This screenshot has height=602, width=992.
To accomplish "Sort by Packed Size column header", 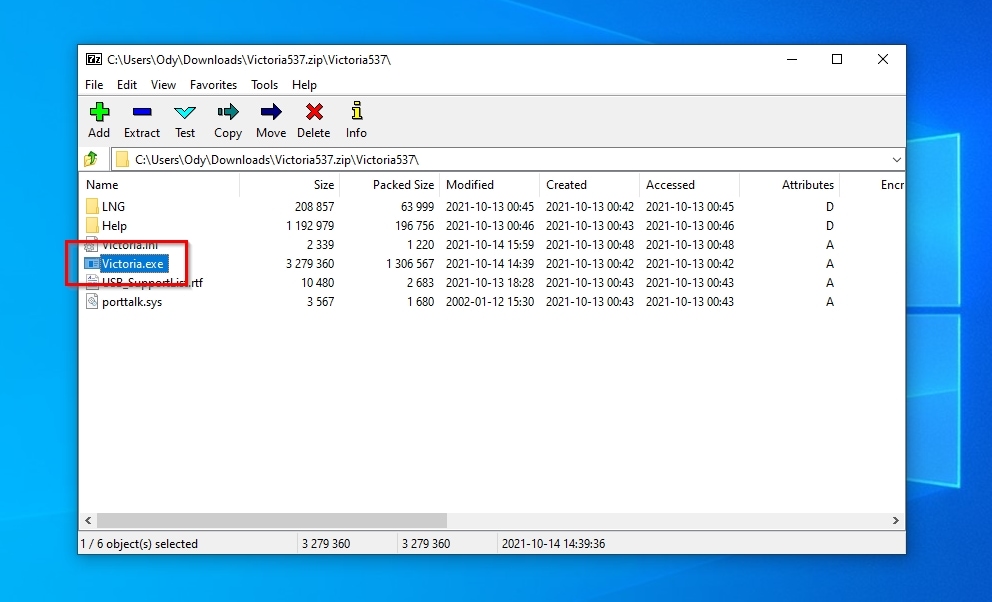I will pos(390,185).
